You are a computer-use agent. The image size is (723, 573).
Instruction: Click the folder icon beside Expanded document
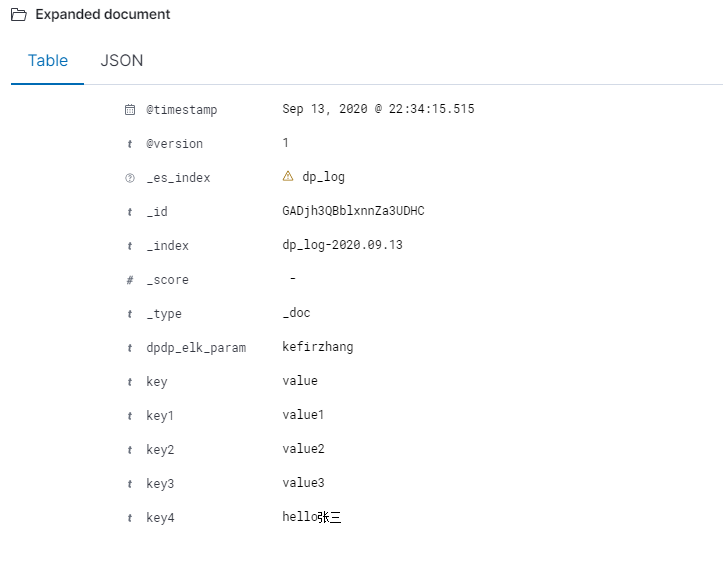pyautogui.click(x=18, y=15)
